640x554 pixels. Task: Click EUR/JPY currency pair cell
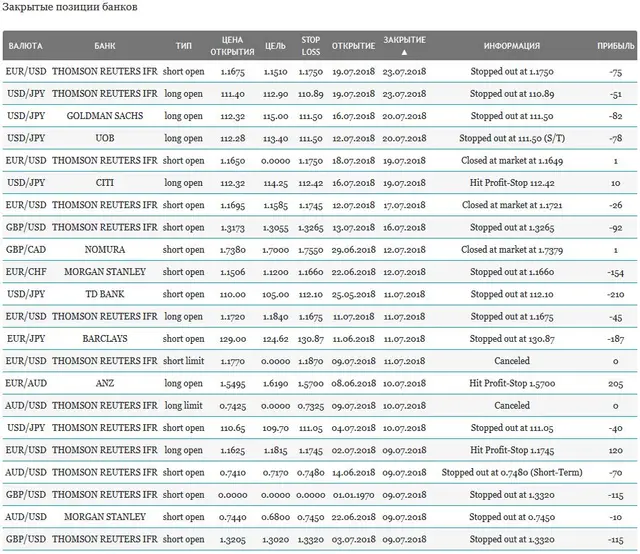pyautogui.click(x=26, y=338)
